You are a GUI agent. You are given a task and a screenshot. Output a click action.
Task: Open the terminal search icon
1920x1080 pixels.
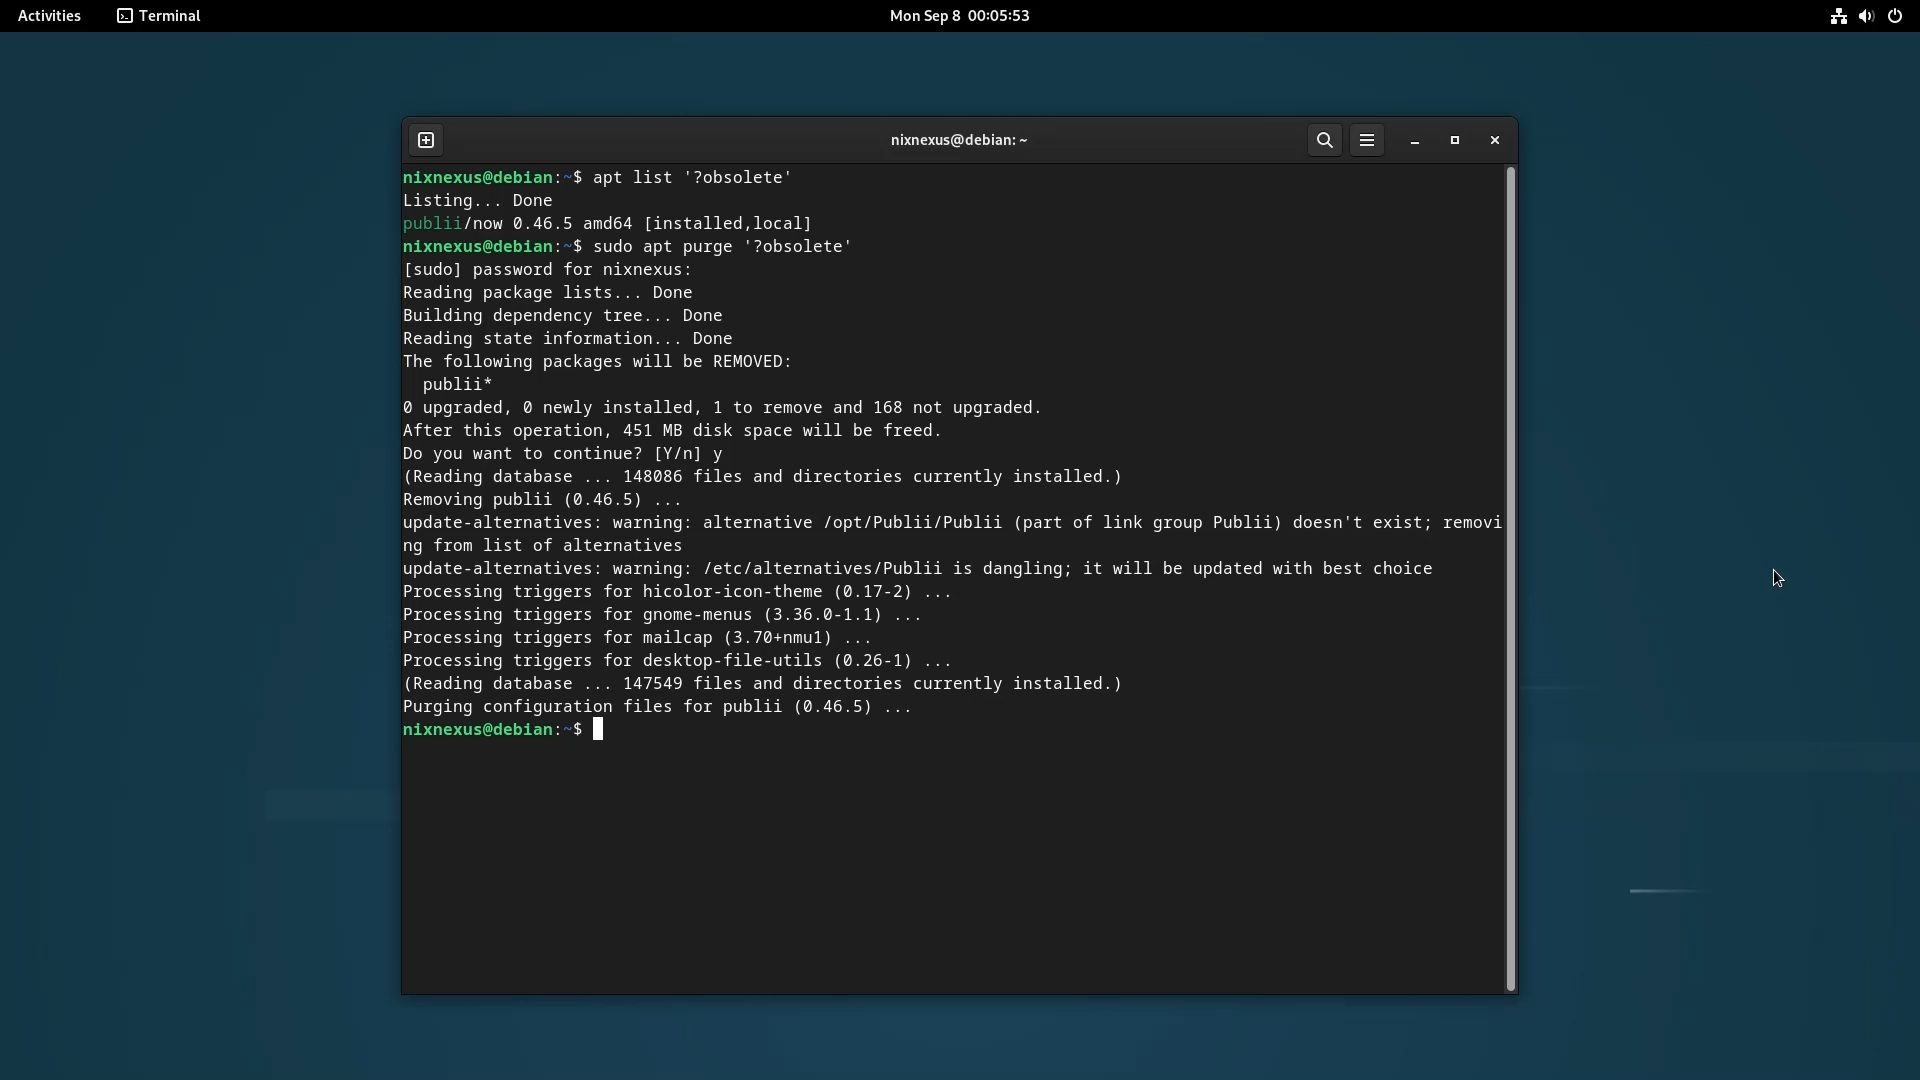(1324, 140)
